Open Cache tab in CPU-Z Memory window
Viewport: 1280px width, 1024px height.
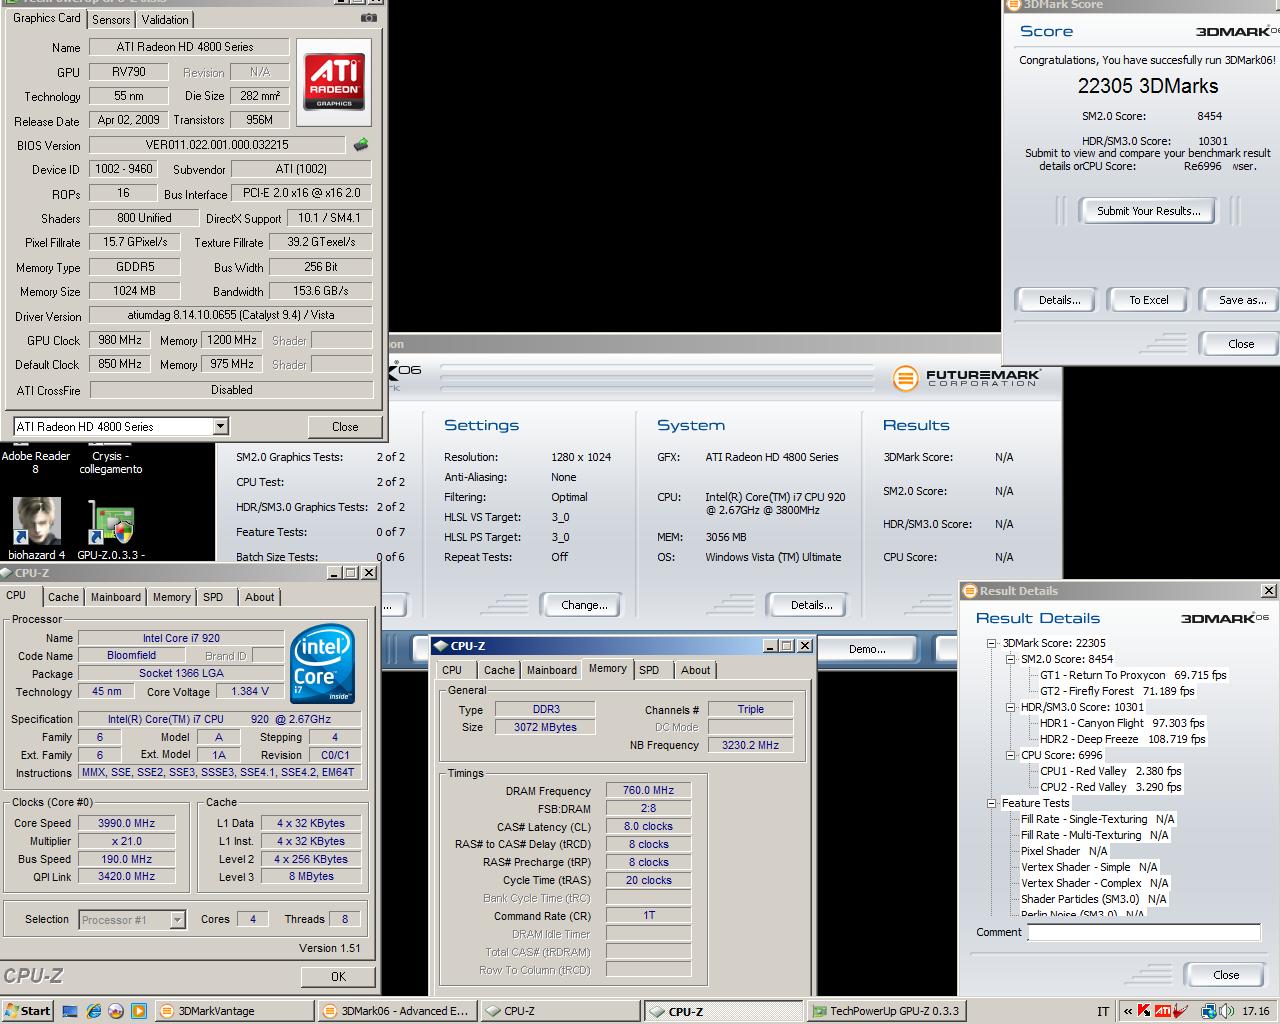[x=499, y=670]
